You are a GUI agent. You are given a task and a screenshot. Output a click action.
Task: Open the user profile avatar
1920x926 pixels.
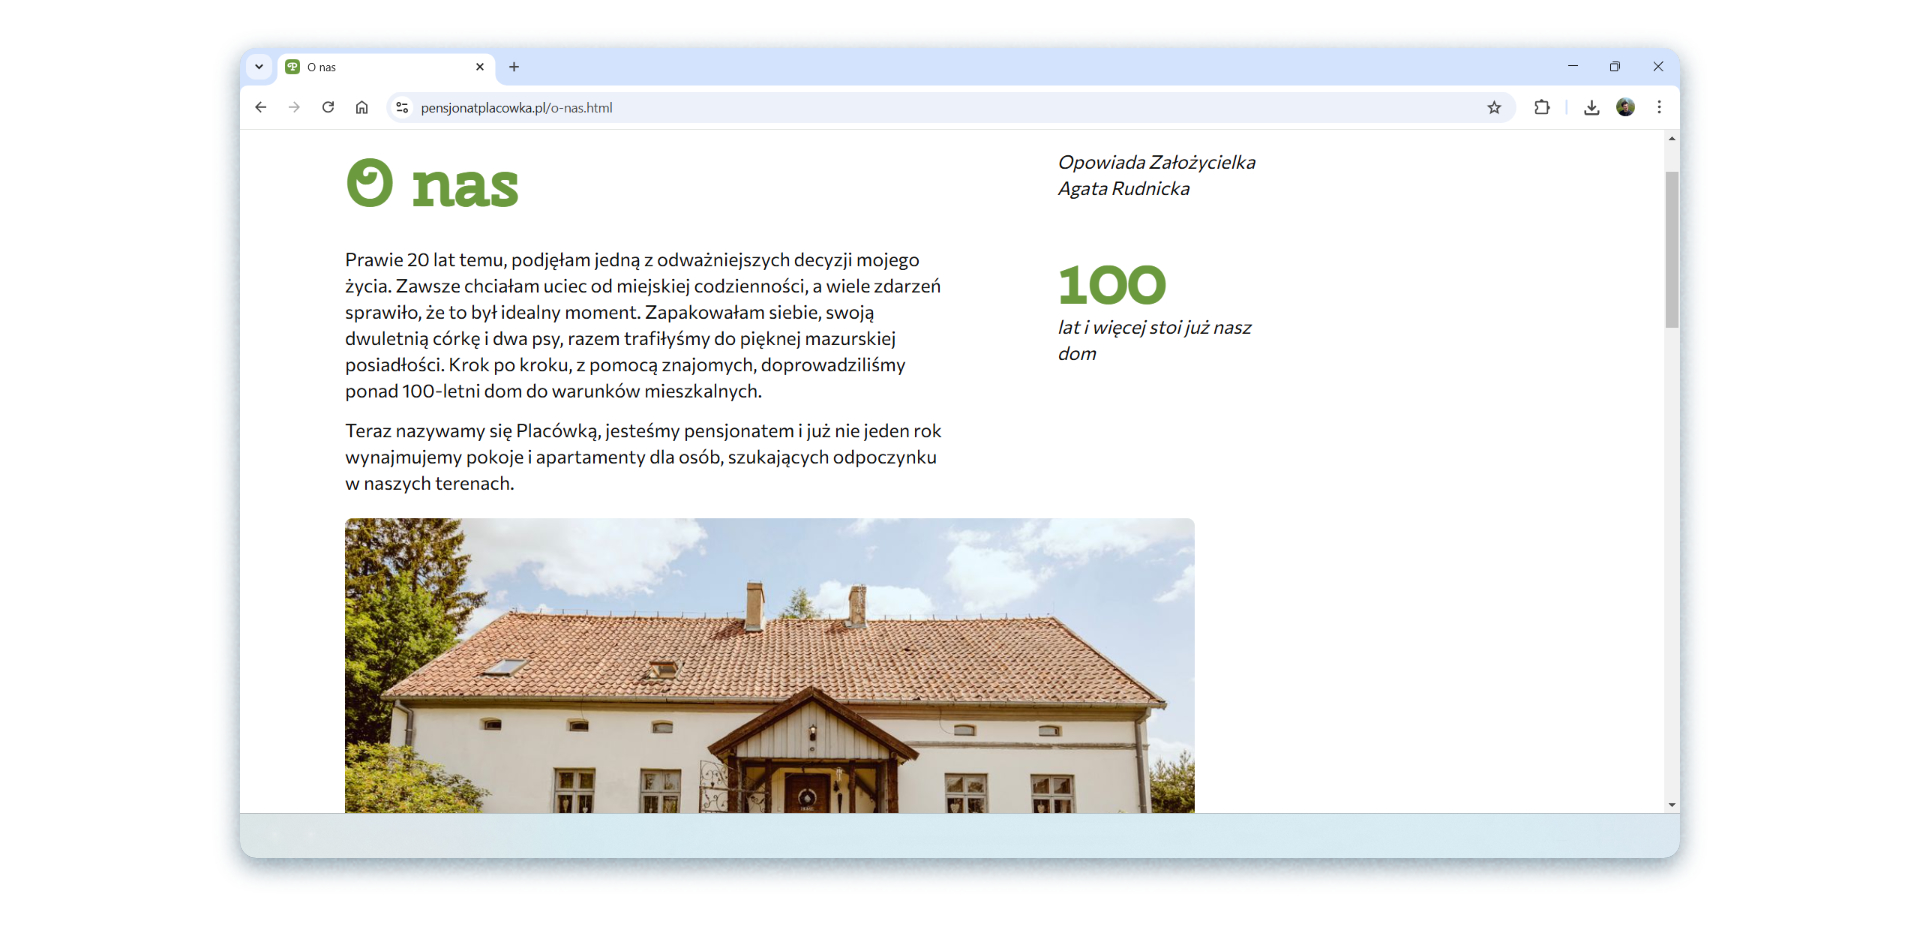(1626, 107)
